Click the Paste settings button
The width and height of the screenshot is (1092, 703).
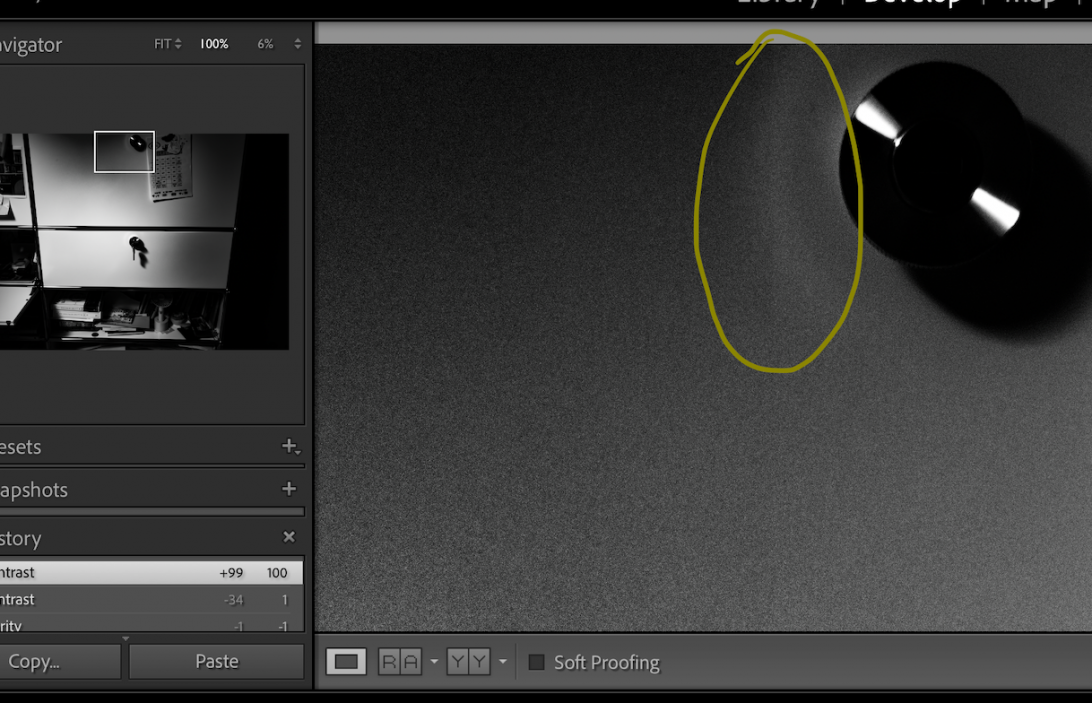click(216, 661)
